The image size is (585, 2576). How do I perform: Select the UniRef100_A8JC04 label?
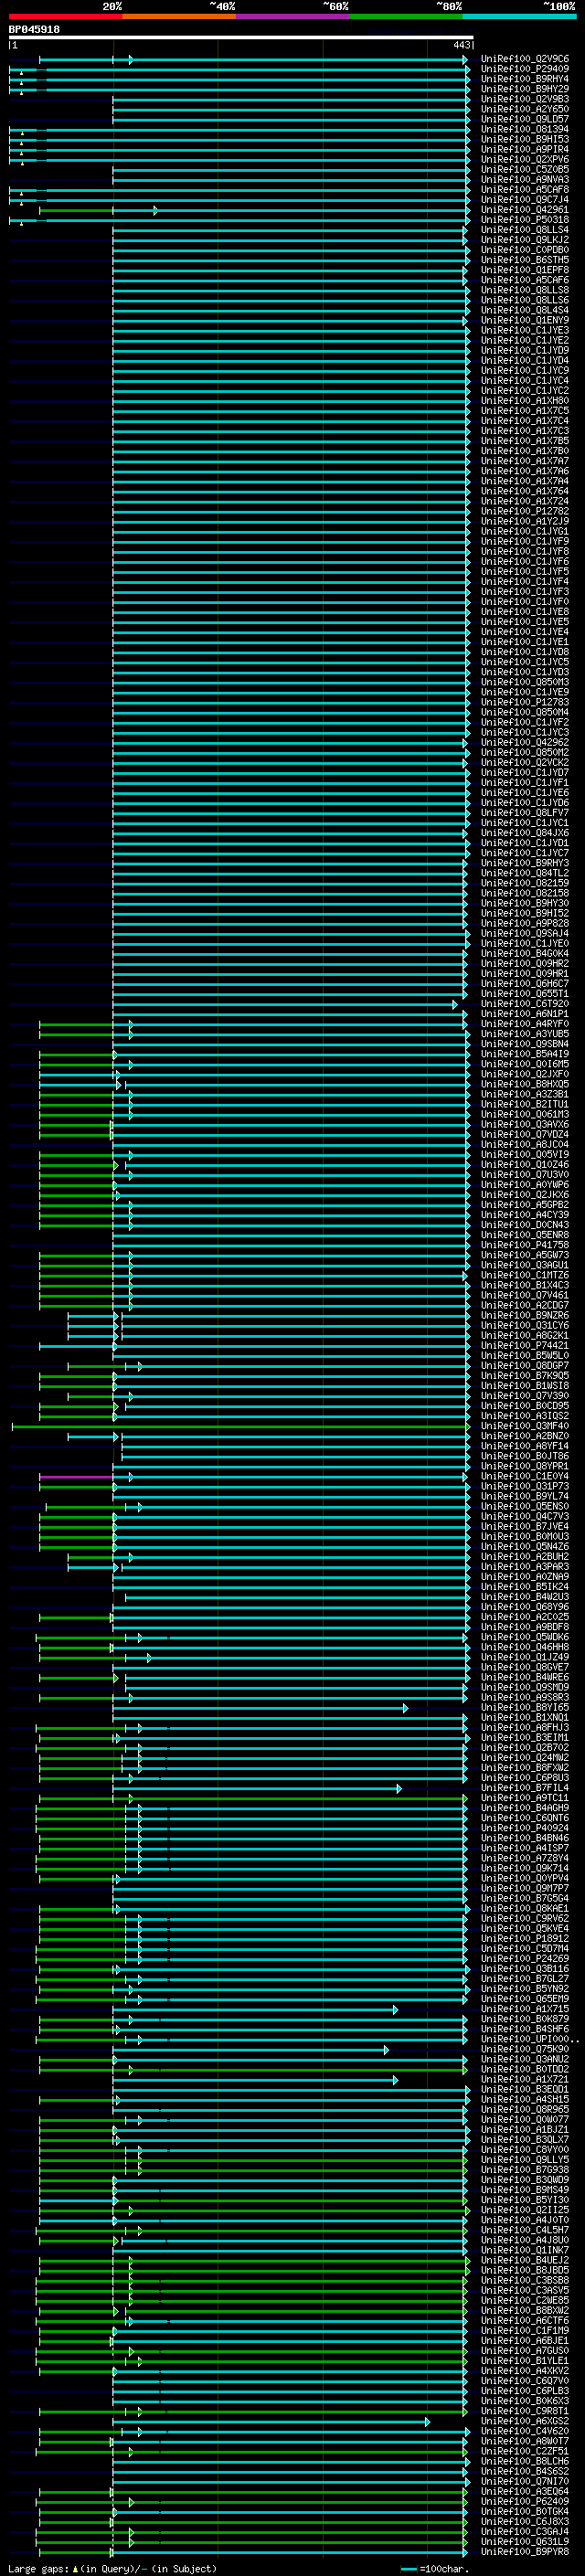(x=525, y=1144)
